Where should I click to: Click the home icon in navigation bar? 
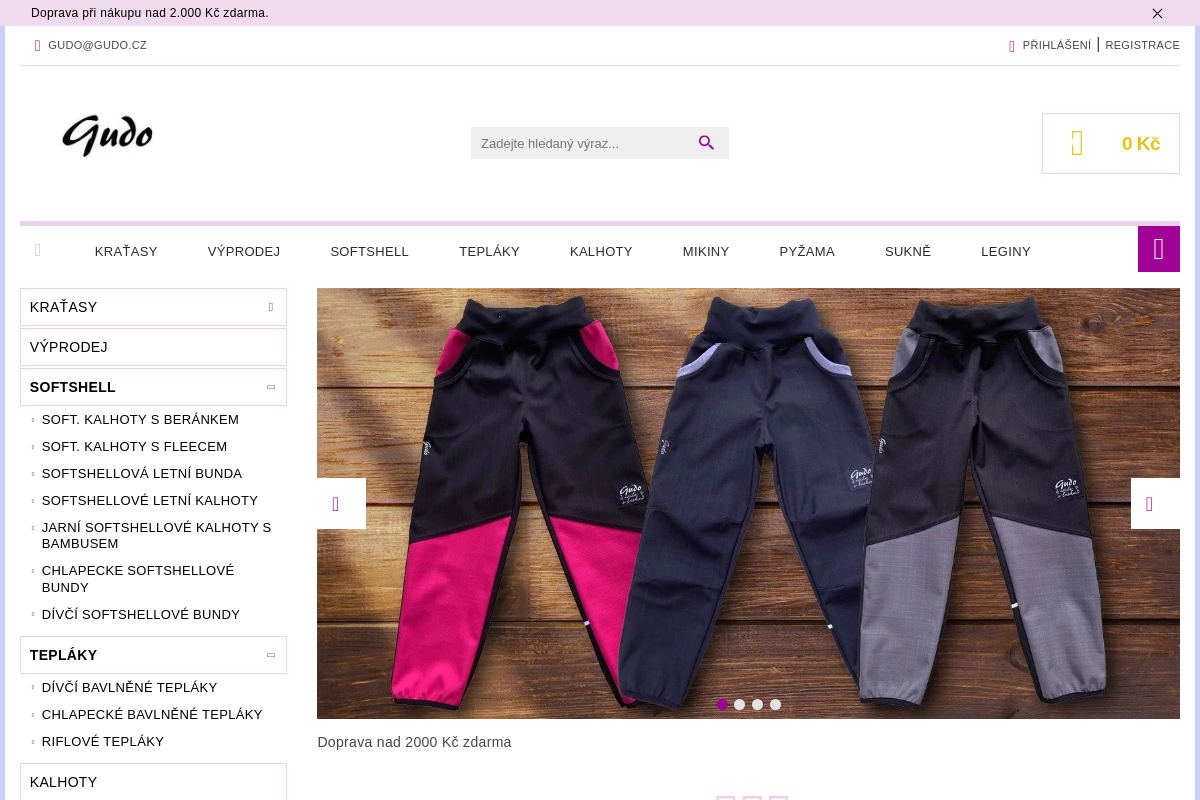coord(38,251)
